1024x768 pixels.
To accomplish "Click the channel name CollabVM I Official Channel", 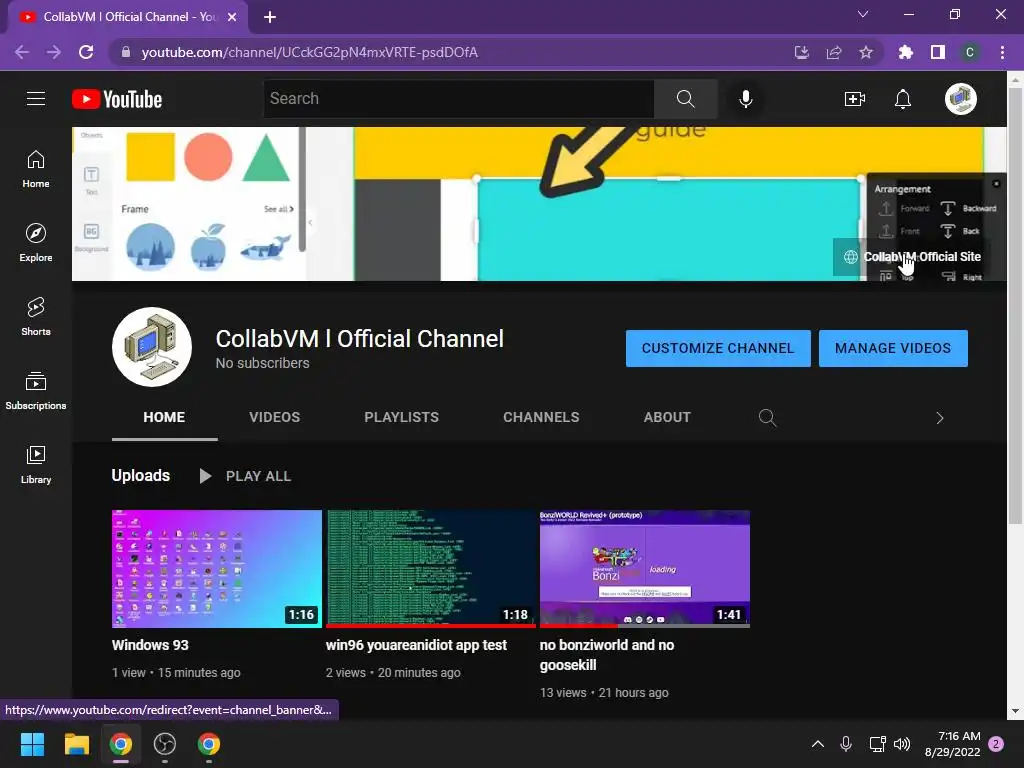I will pyautogui.click(x=360, y=339).
